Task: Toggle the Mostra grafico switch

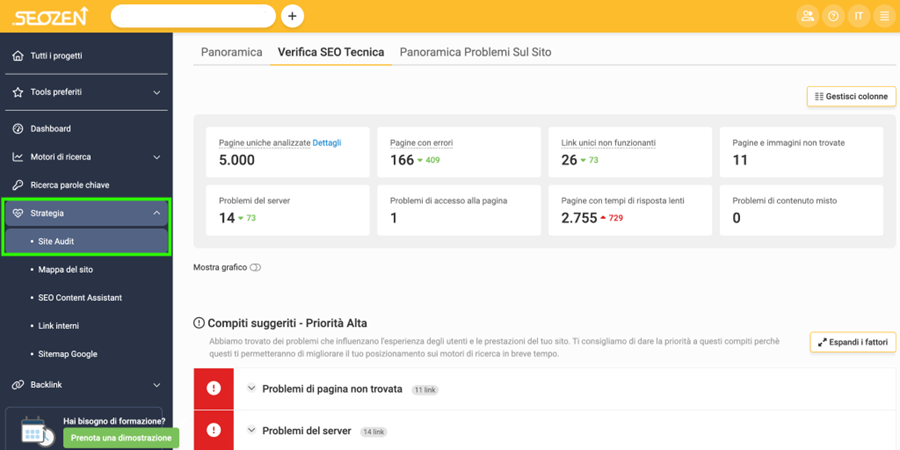Action: pyautogui.click(x=255, y=268)
